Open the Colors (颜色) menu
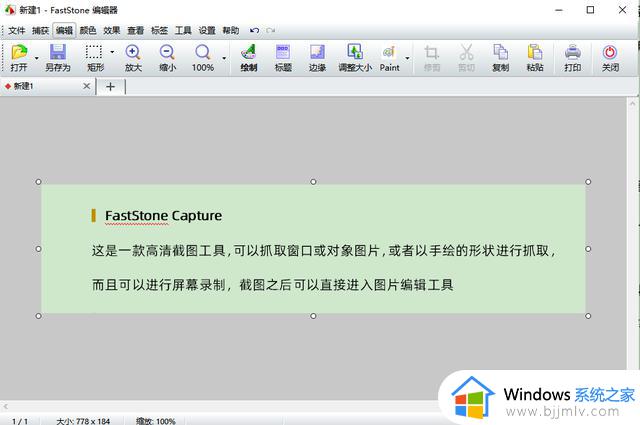This screenshot has width=640, height=425. (88, 31)
